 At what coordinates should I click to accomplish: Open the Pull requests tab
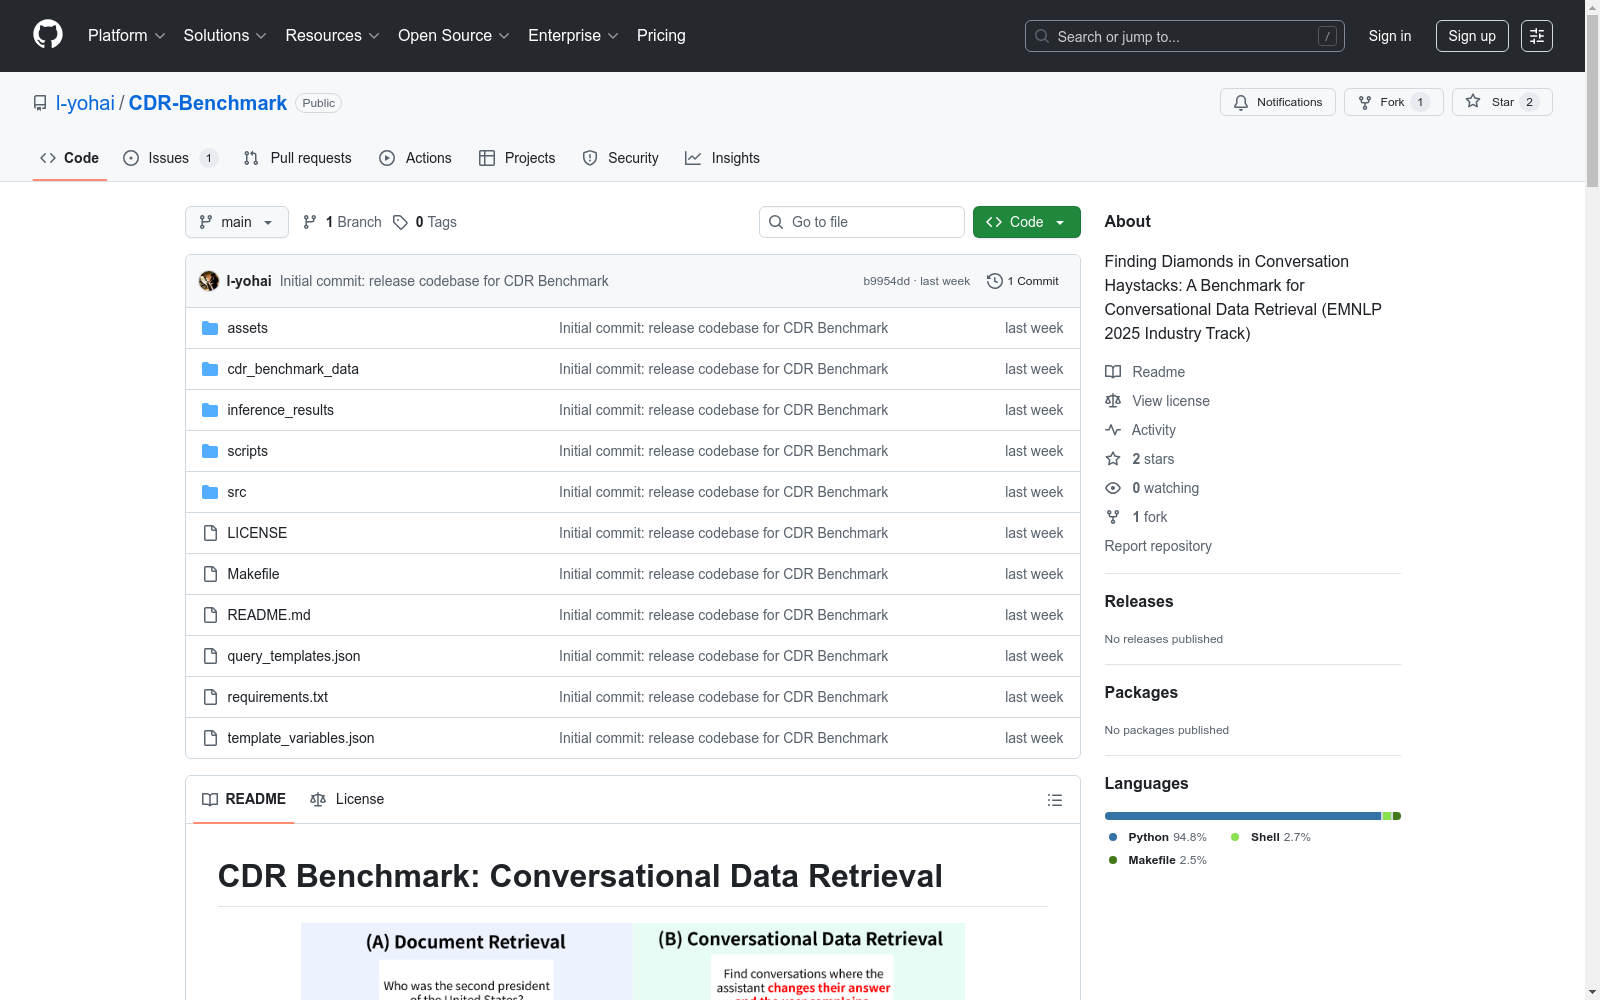[298, 158]
